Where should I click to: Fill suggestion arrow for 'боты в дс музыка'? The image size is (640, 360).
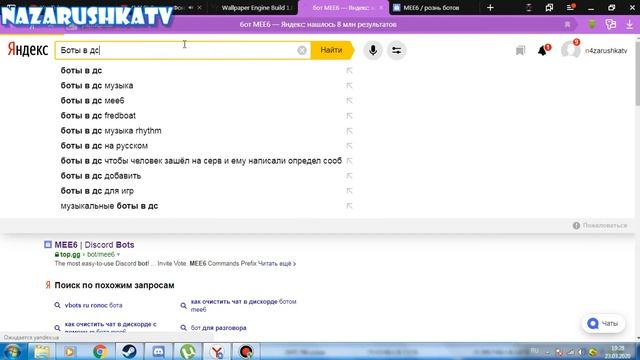(349, 86)
